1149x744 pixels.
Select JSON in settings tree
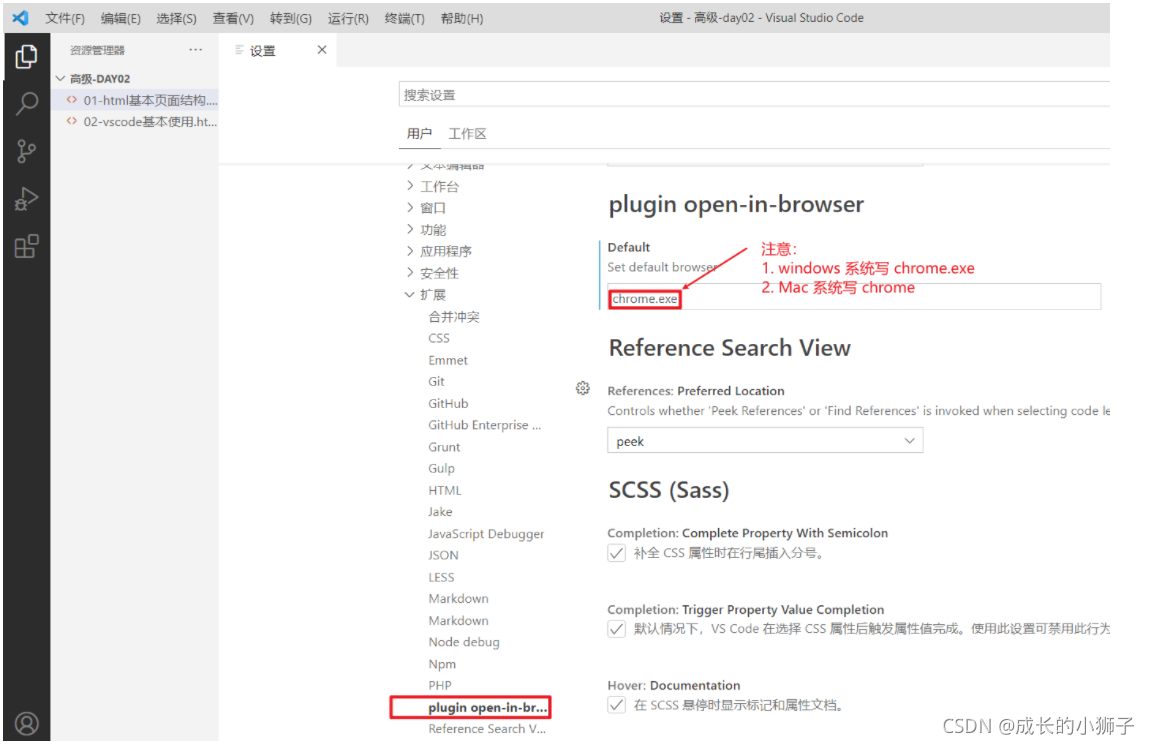443,555
